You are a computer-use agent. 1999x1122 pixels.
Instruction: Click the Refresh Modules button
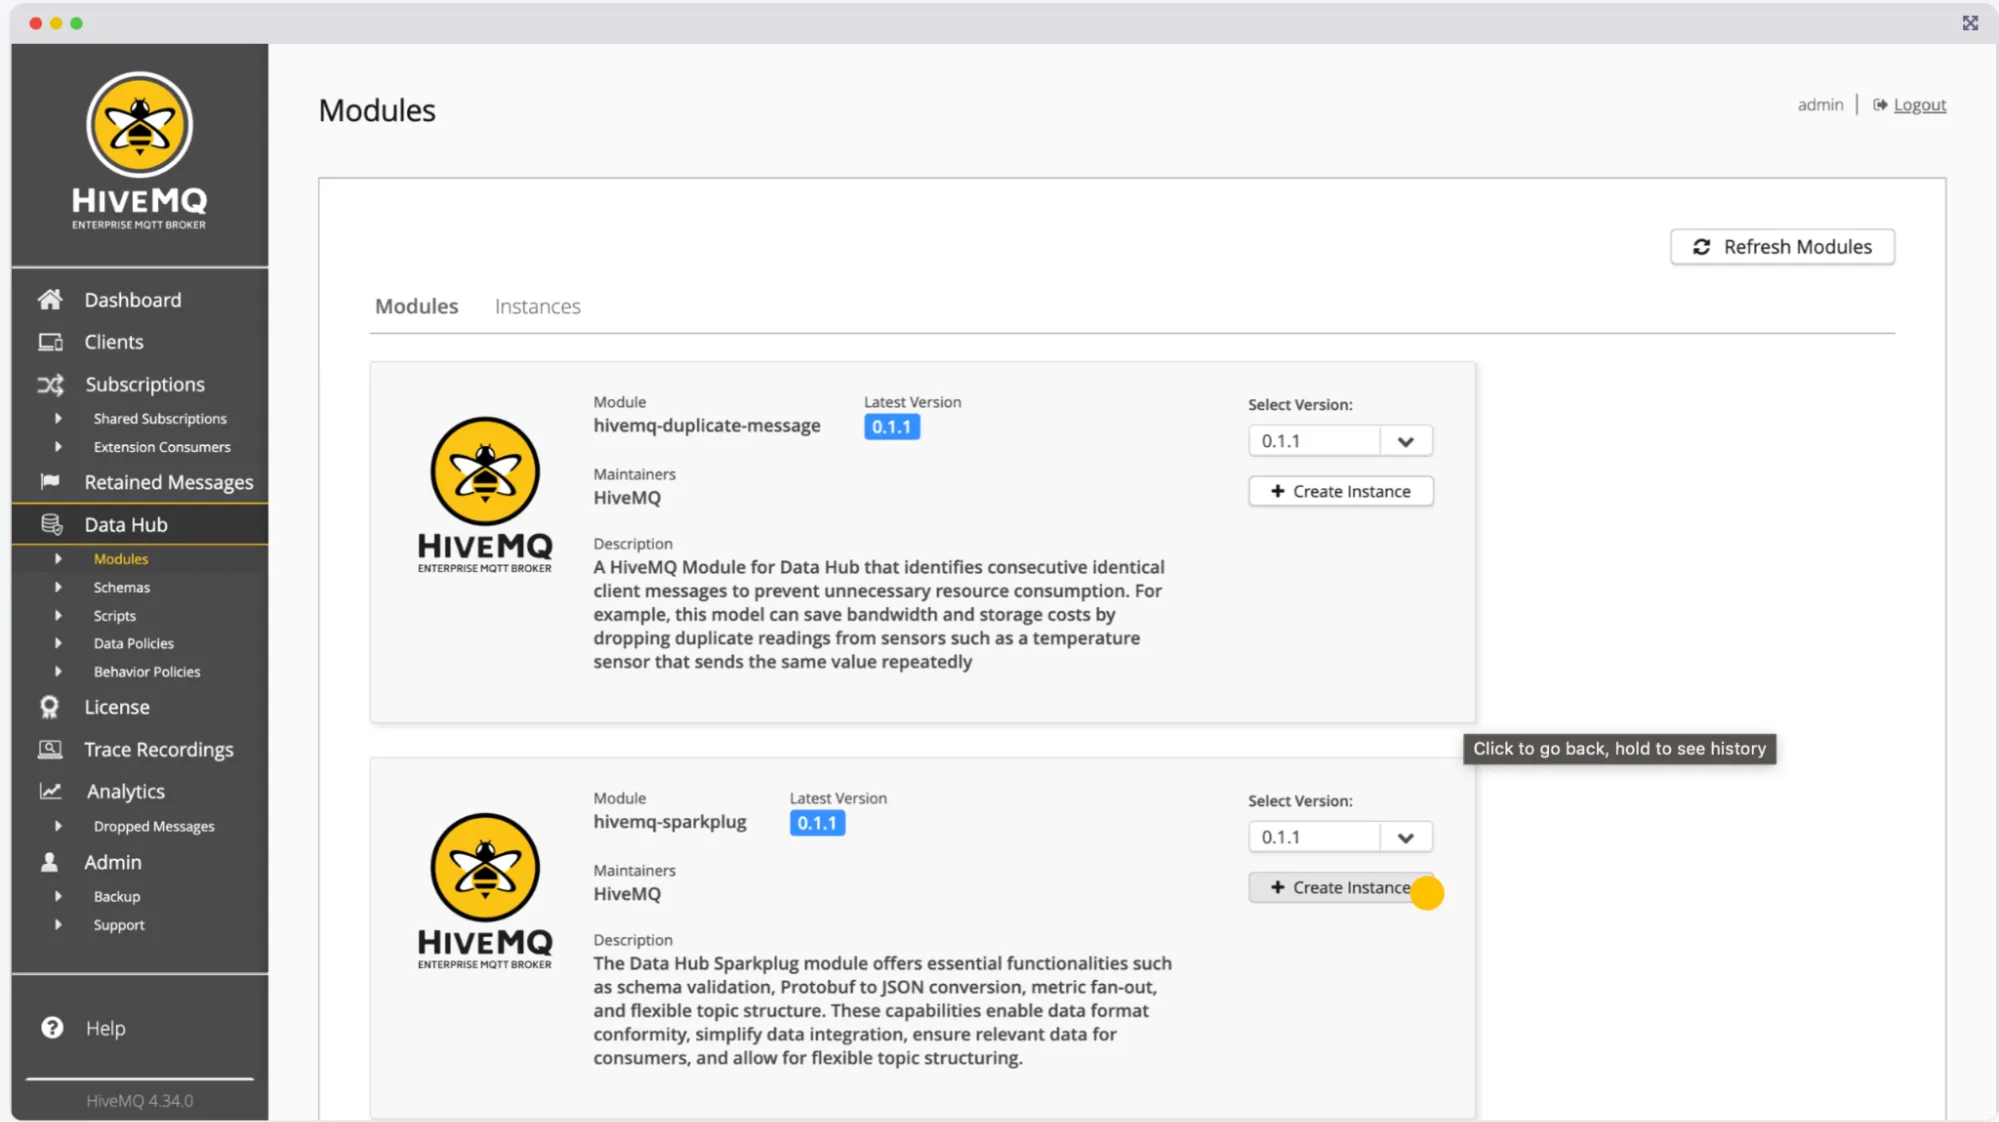coord(1782,247)
